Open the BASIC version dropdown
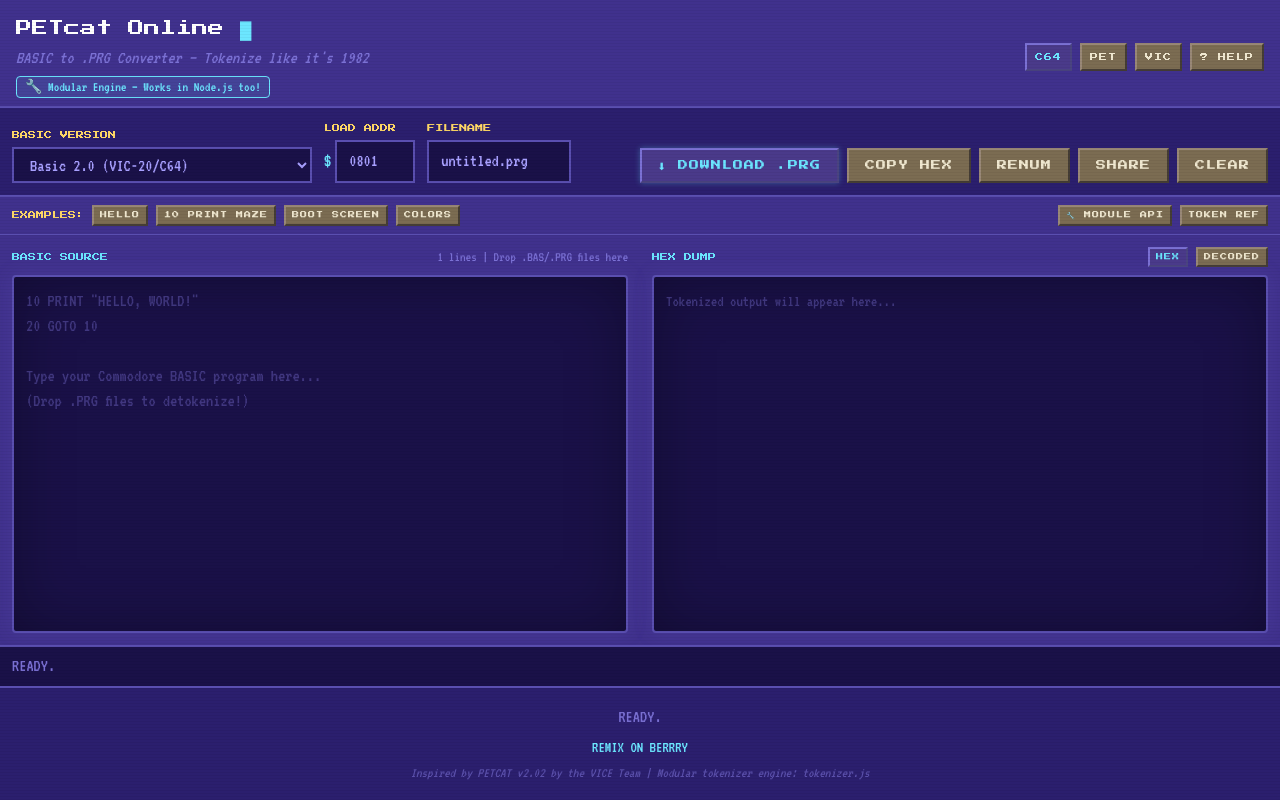1280x800 pixels. pos(162,165)
